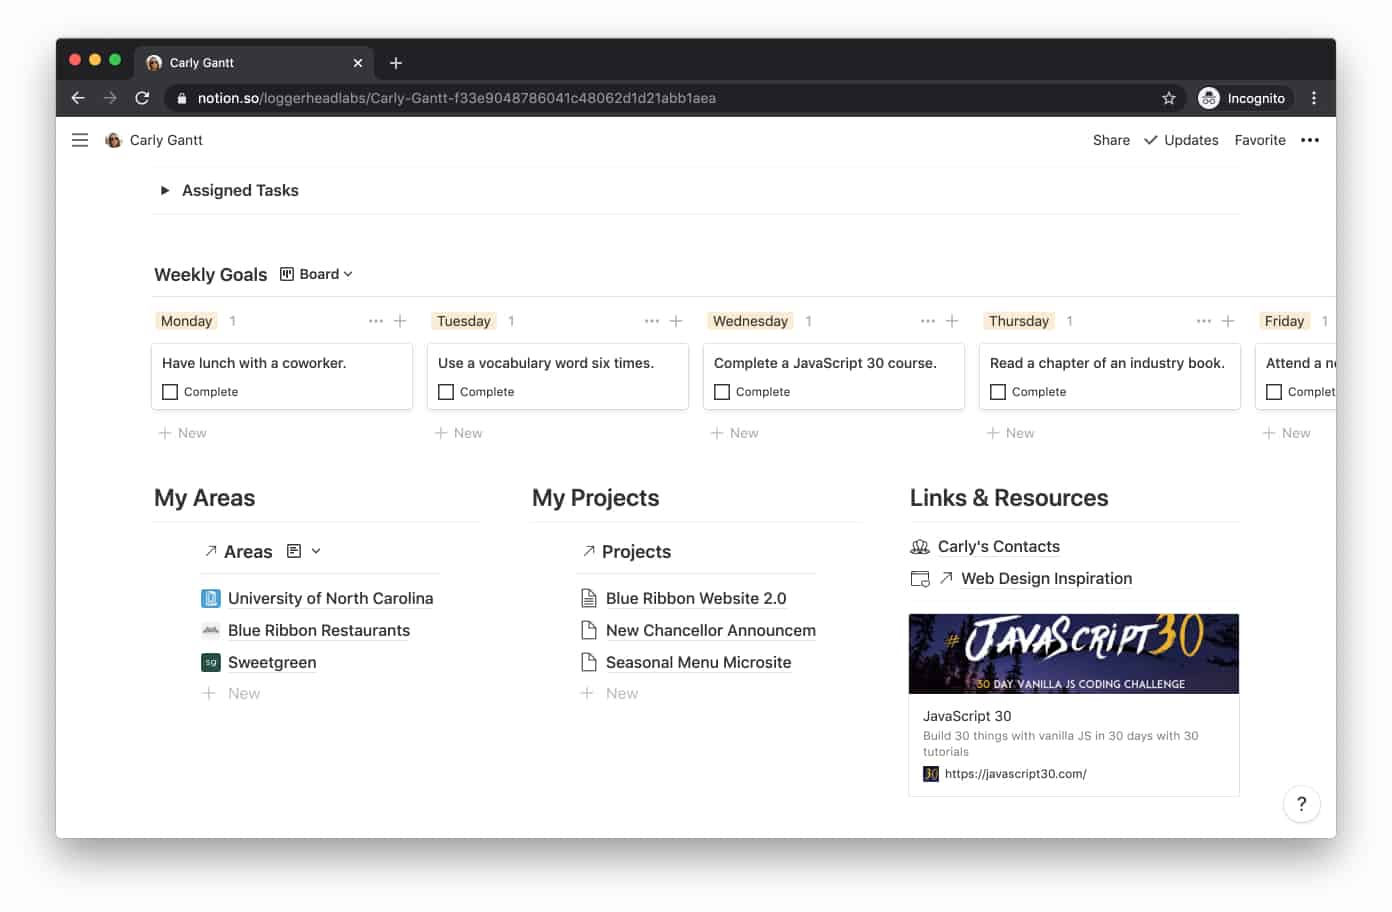Click the Blue Ribbon Website 2.0 document icon

(587, 597)
